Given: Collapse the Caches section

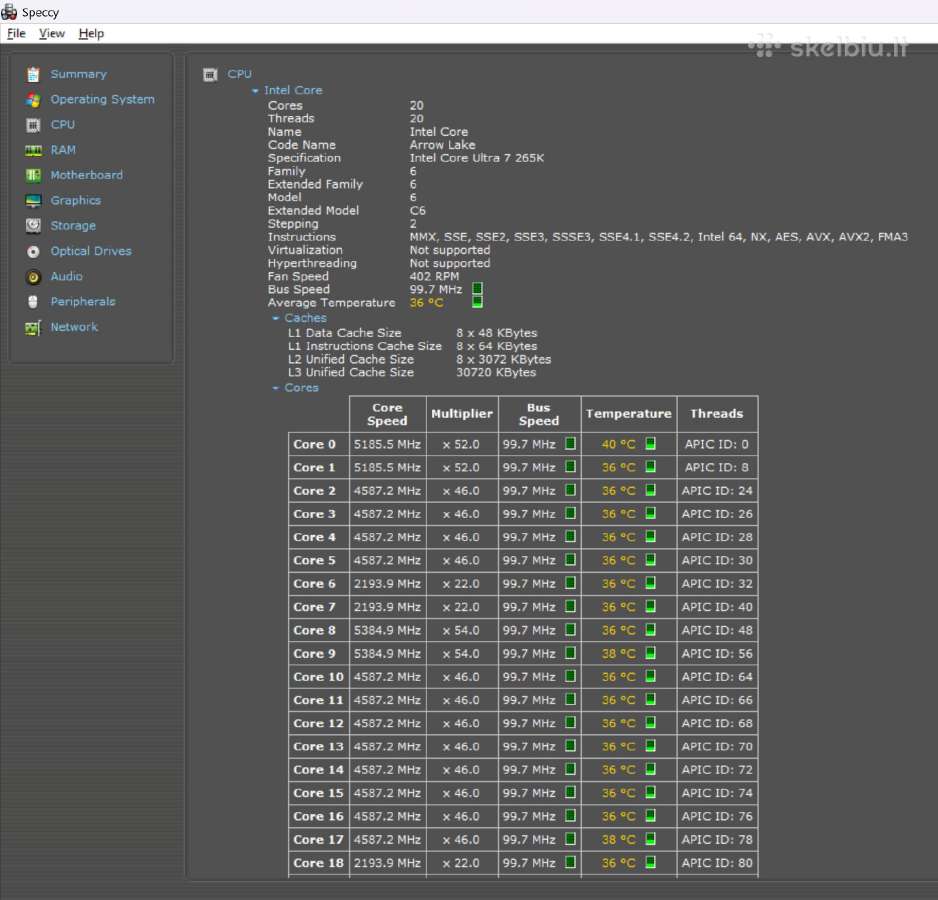Looking at the screenshot, I should point(276,318).
